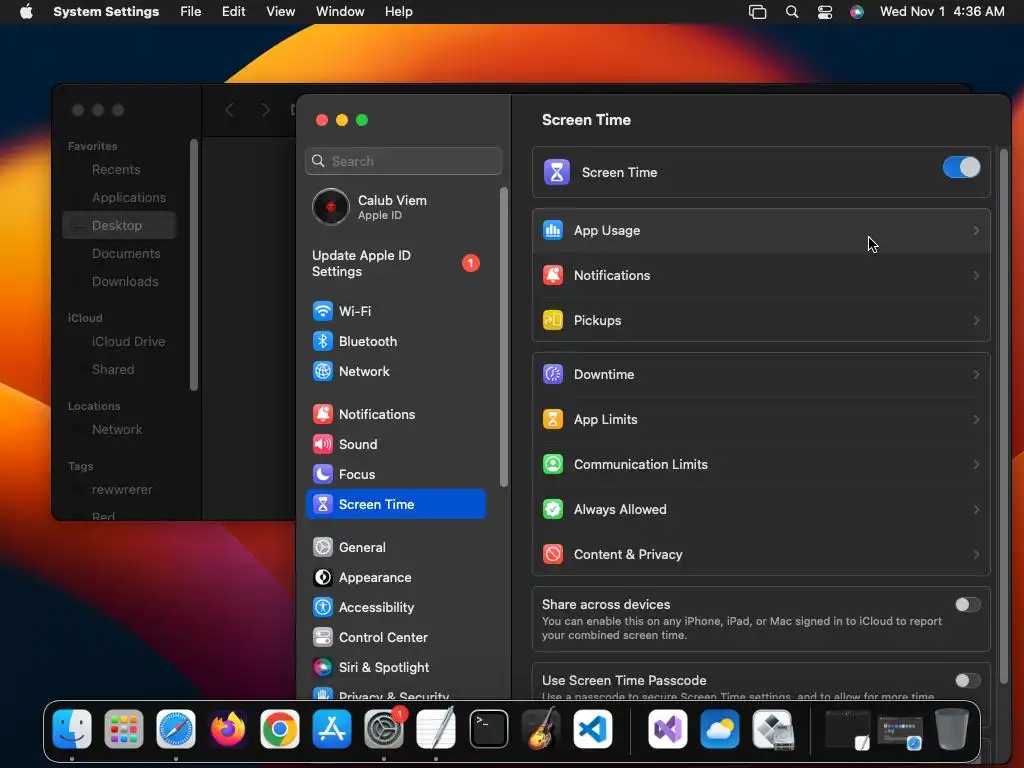
Task: Expand Communication Limits row chevron
Action: click(x=976, y=464)
